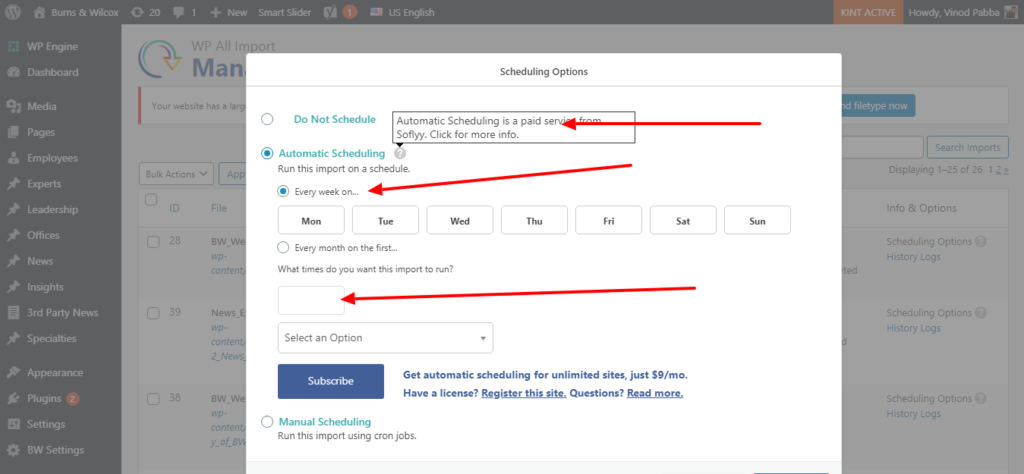Click the BW Settings gear icon

13,450
